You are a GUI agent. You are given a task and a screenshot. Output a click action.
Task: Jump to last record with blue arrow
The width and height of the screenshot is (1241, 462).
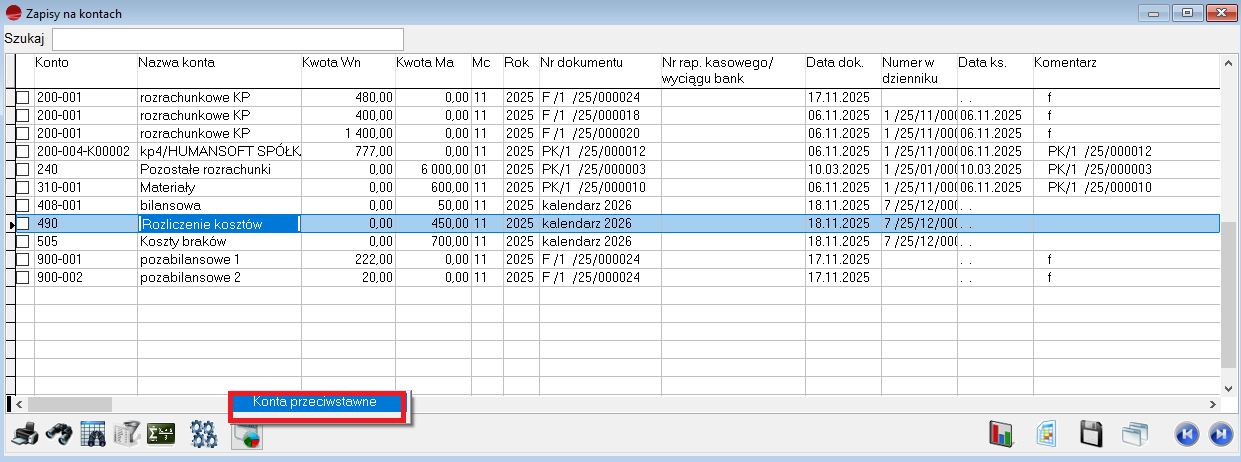pyautogui.click(x=1219, y=435)
